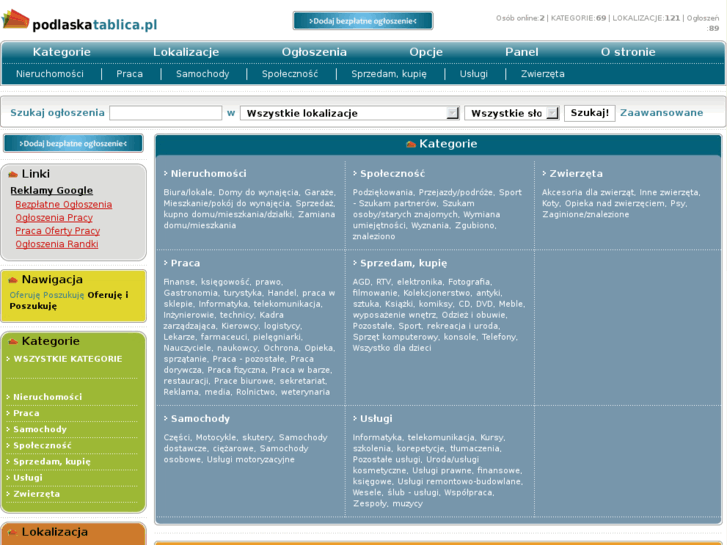Open Społeczność in sidebar Kategorie list
Screen dimensions: 727x545
click(42, 446)
